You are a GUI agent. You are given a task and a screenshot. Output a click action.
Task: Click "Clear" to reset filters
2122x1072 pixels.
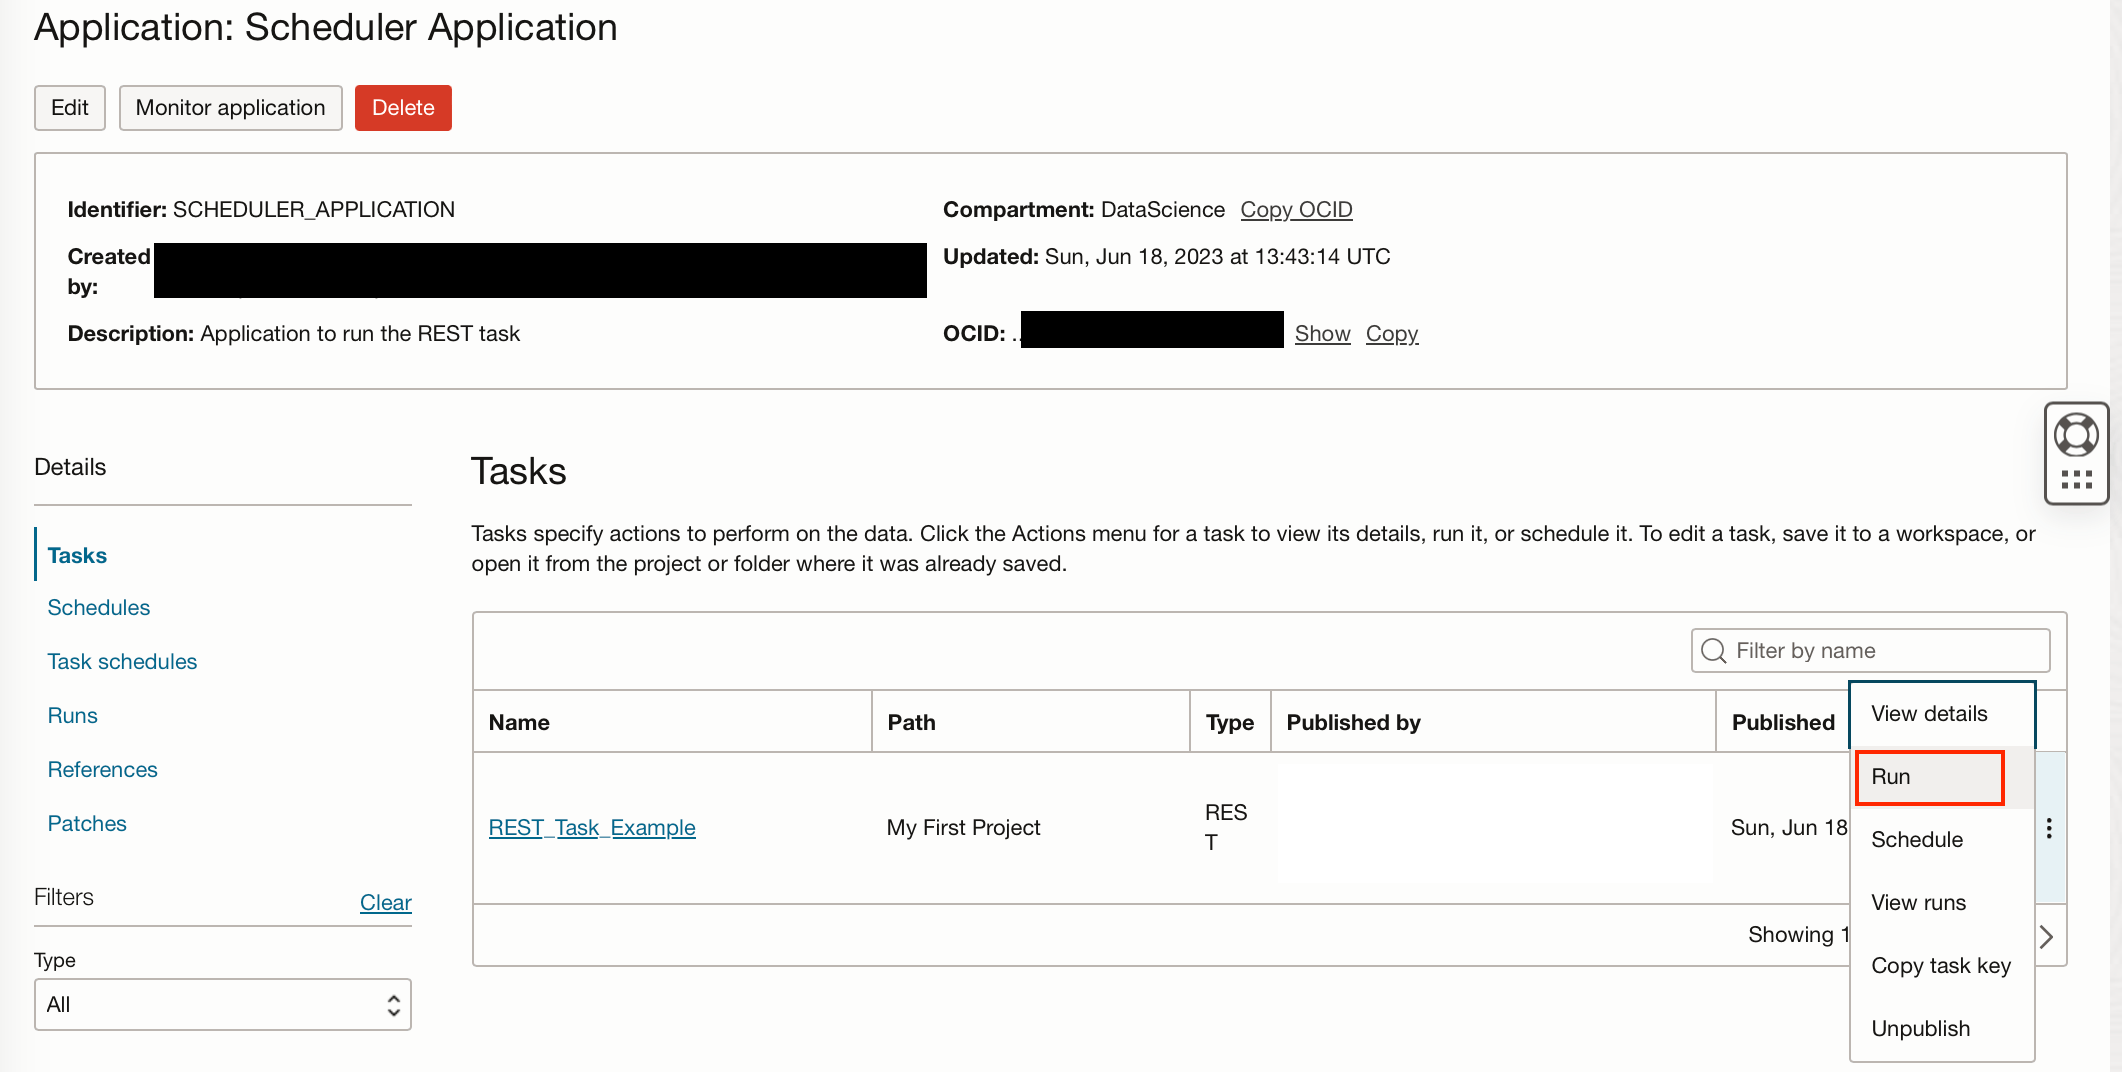(385, 902)
